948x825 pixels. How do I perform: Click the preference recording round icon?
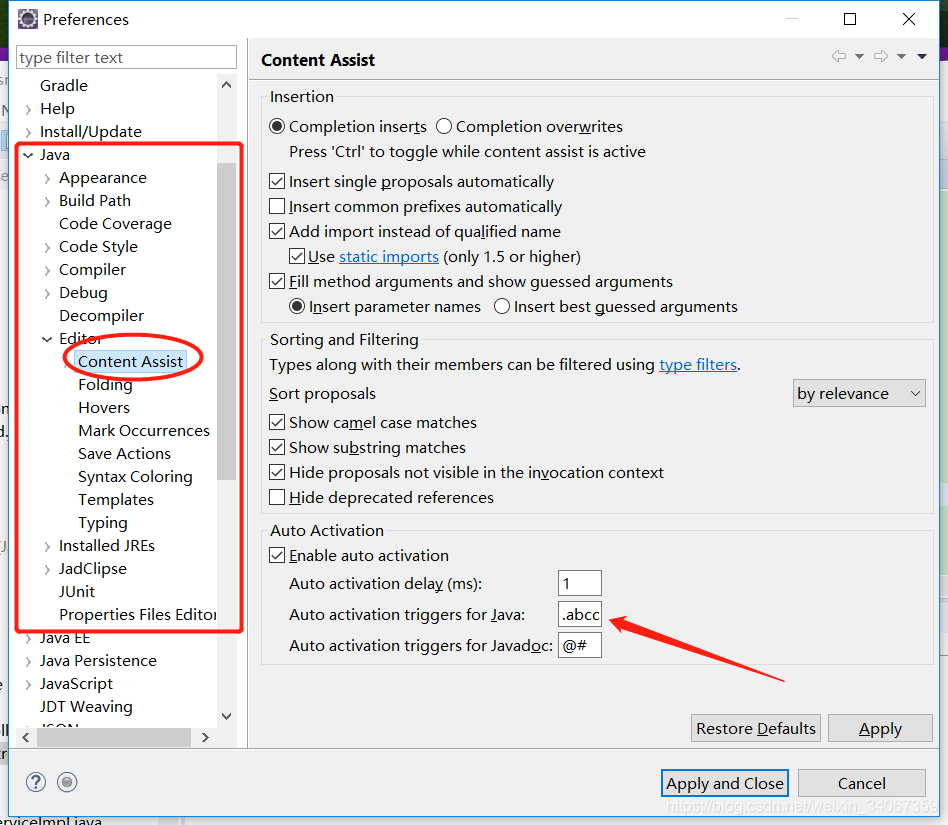point(67,782)
